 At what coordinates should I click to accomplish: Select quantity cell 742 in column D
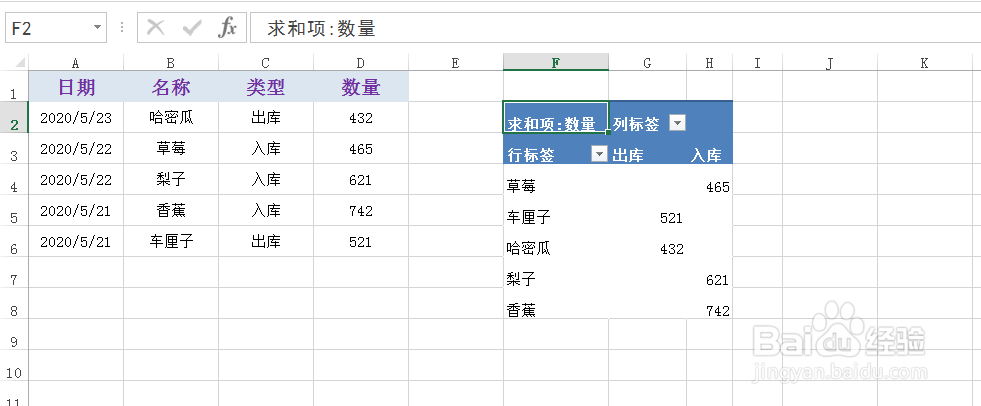click(361, 211)
